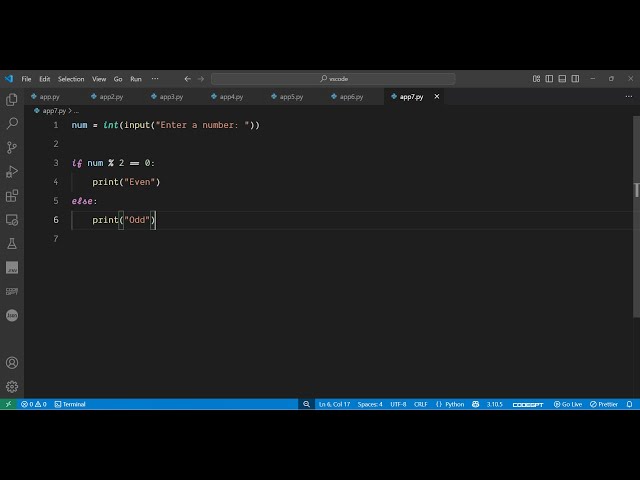
Task: Open Remote Explorer view
Action: point(12,220)
